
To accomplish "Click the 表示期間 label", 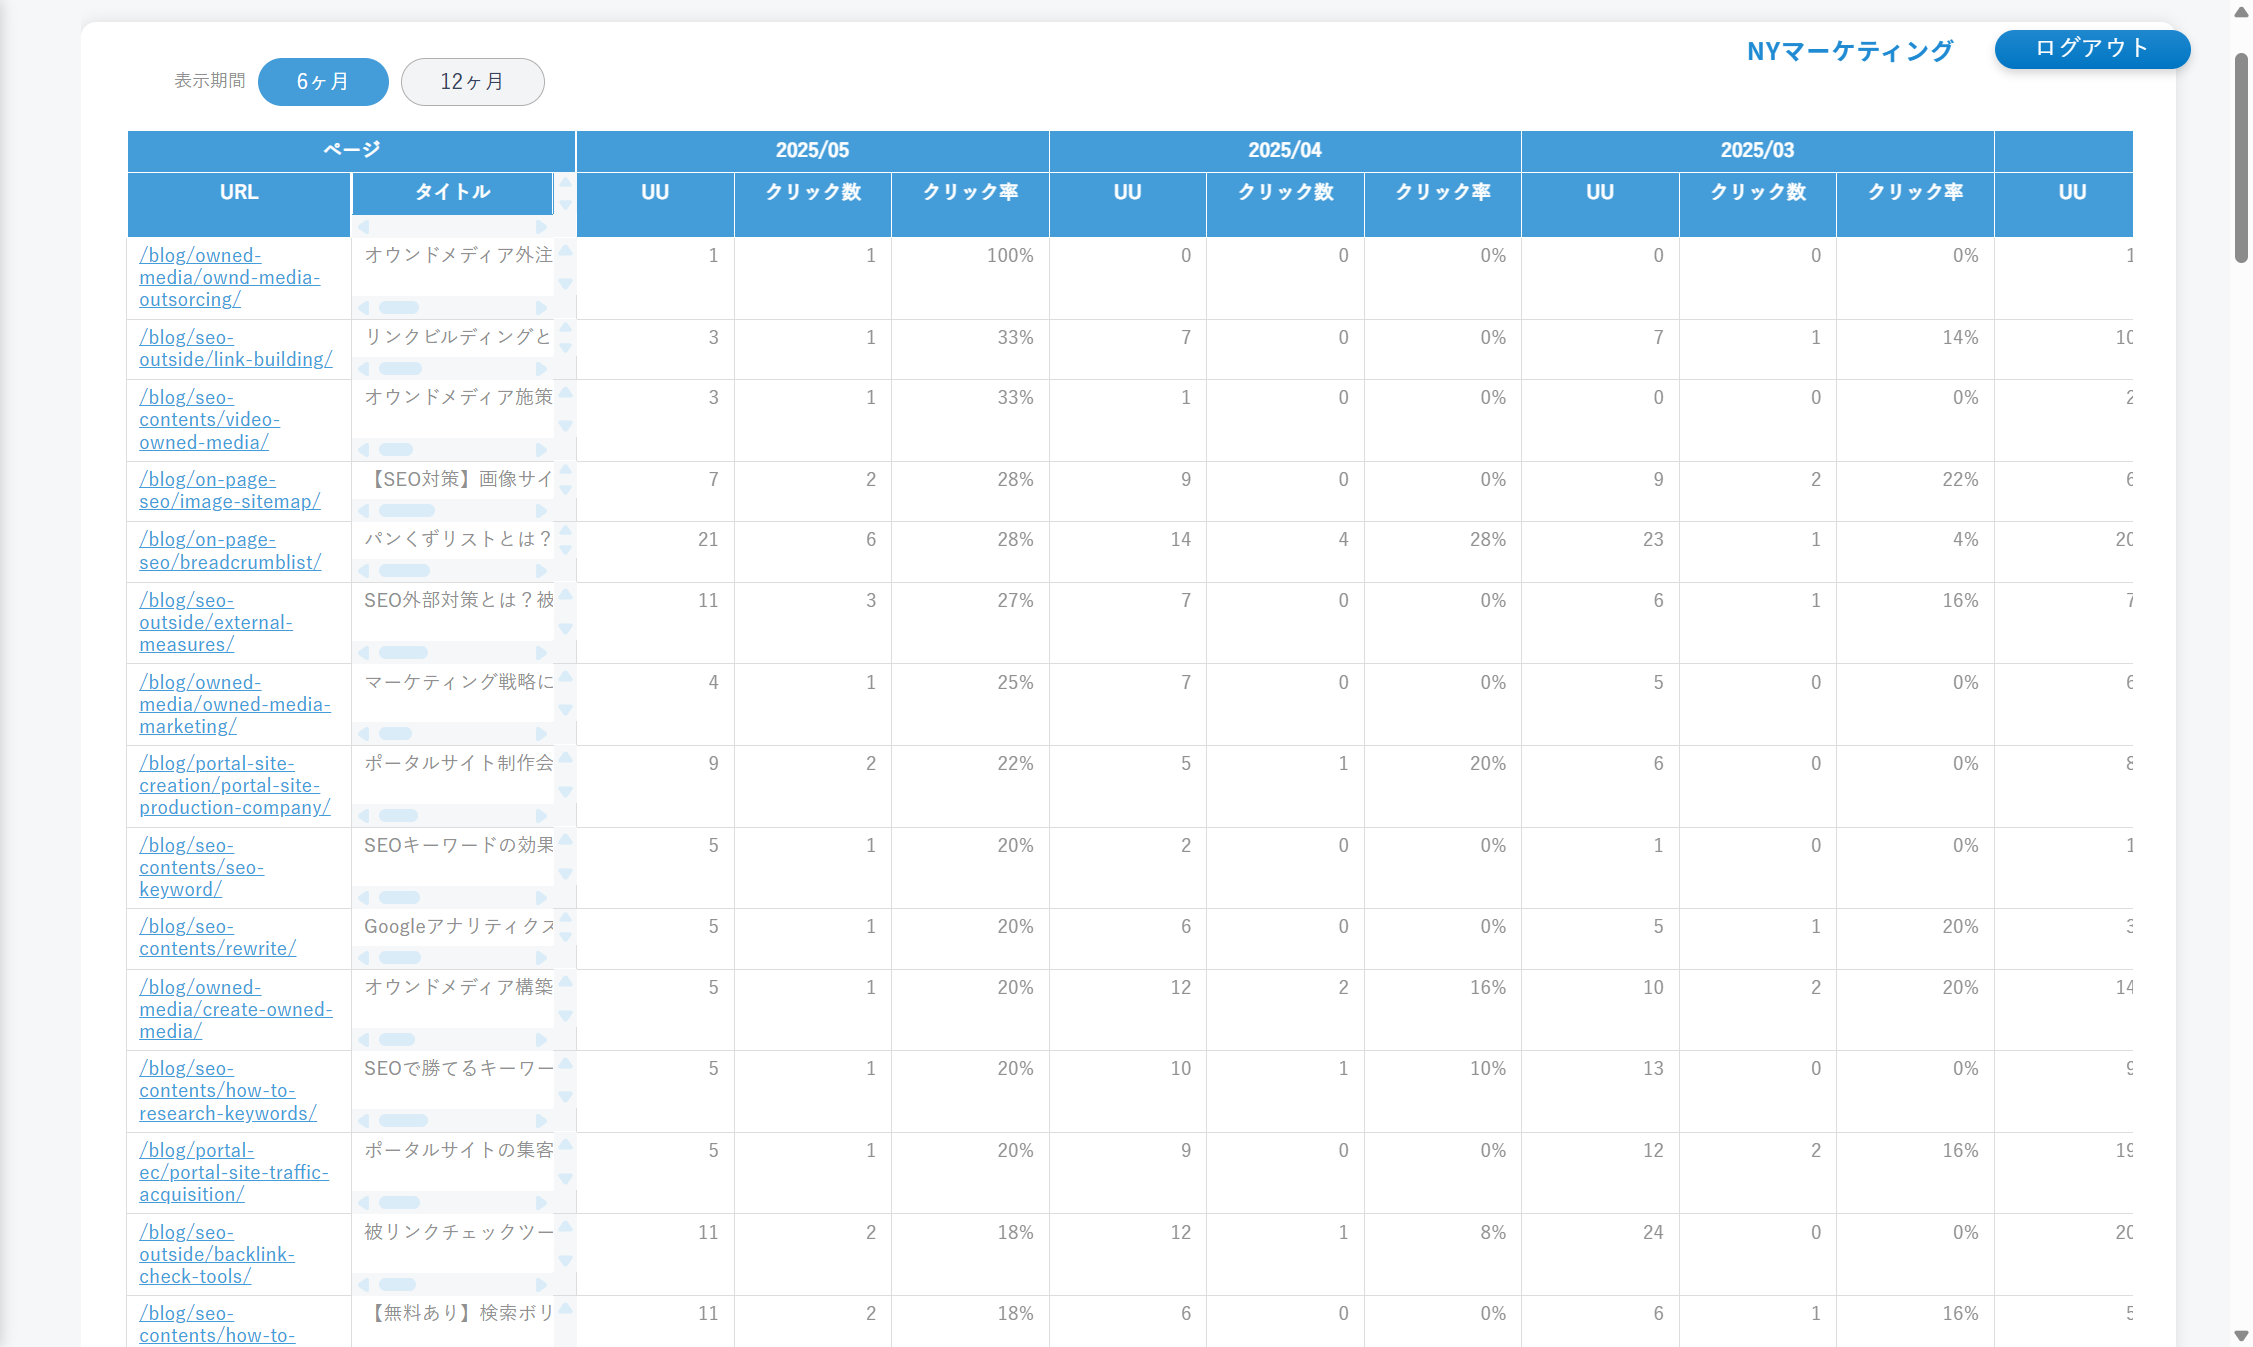I will coord(210,81).
